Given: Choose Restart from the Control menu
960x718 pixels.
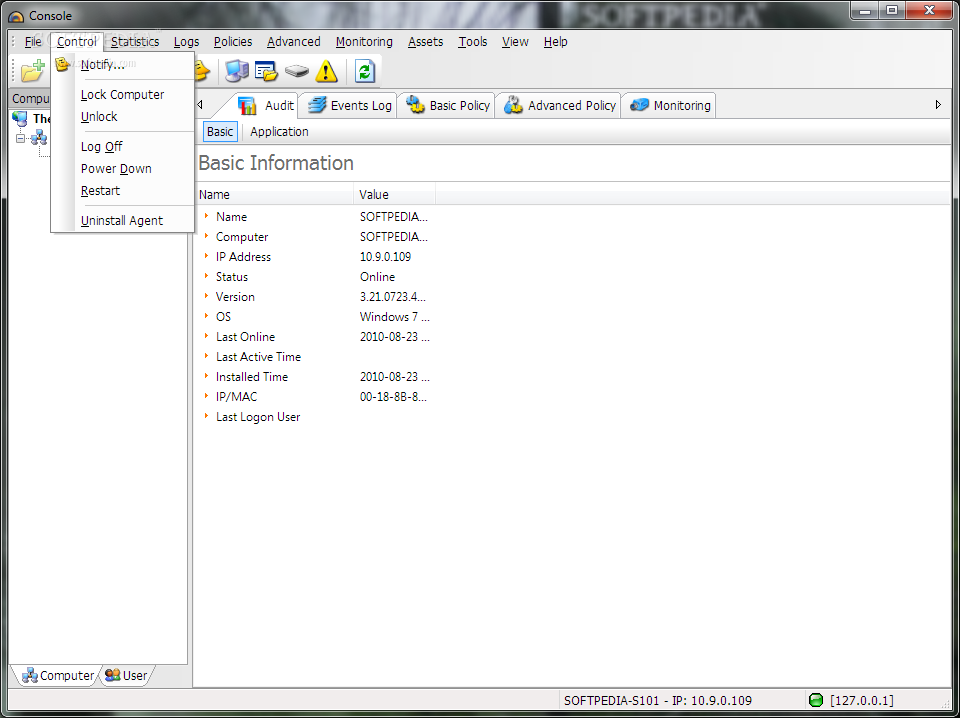Looking at the screenshot, I should [x=122, y=190].
